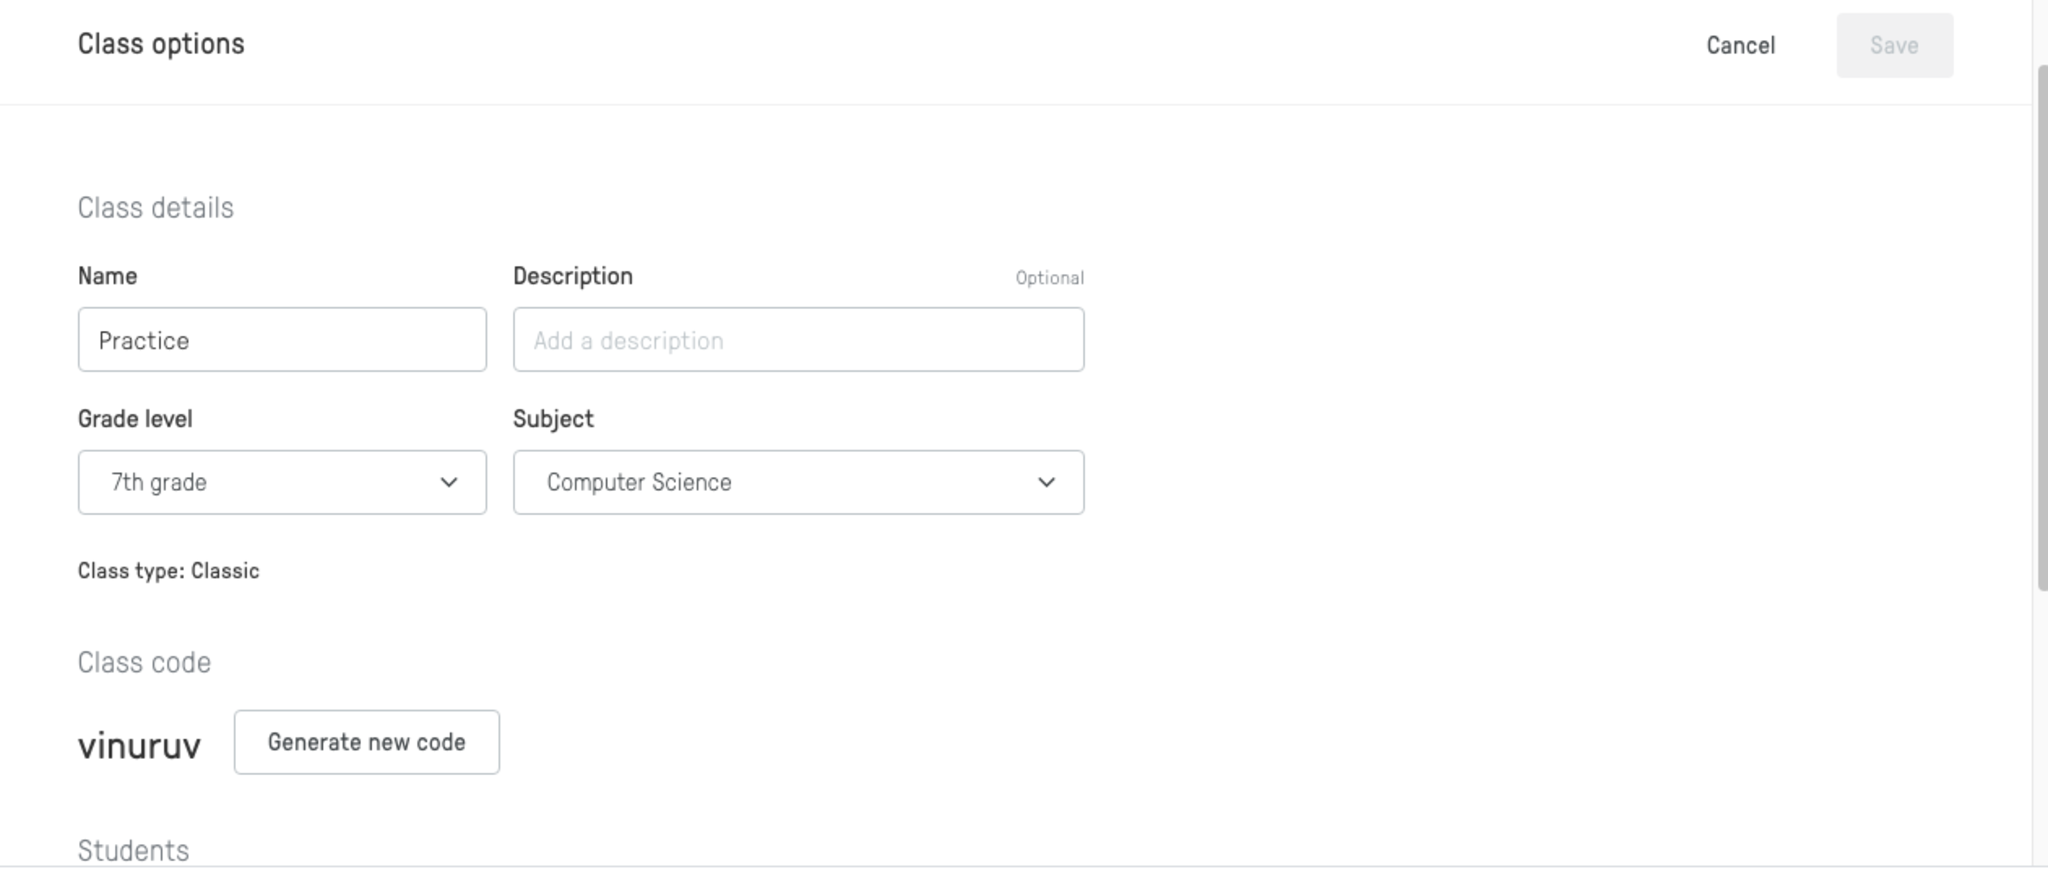Click the Grade level label

pyautogui.click(x=135, y=419)
